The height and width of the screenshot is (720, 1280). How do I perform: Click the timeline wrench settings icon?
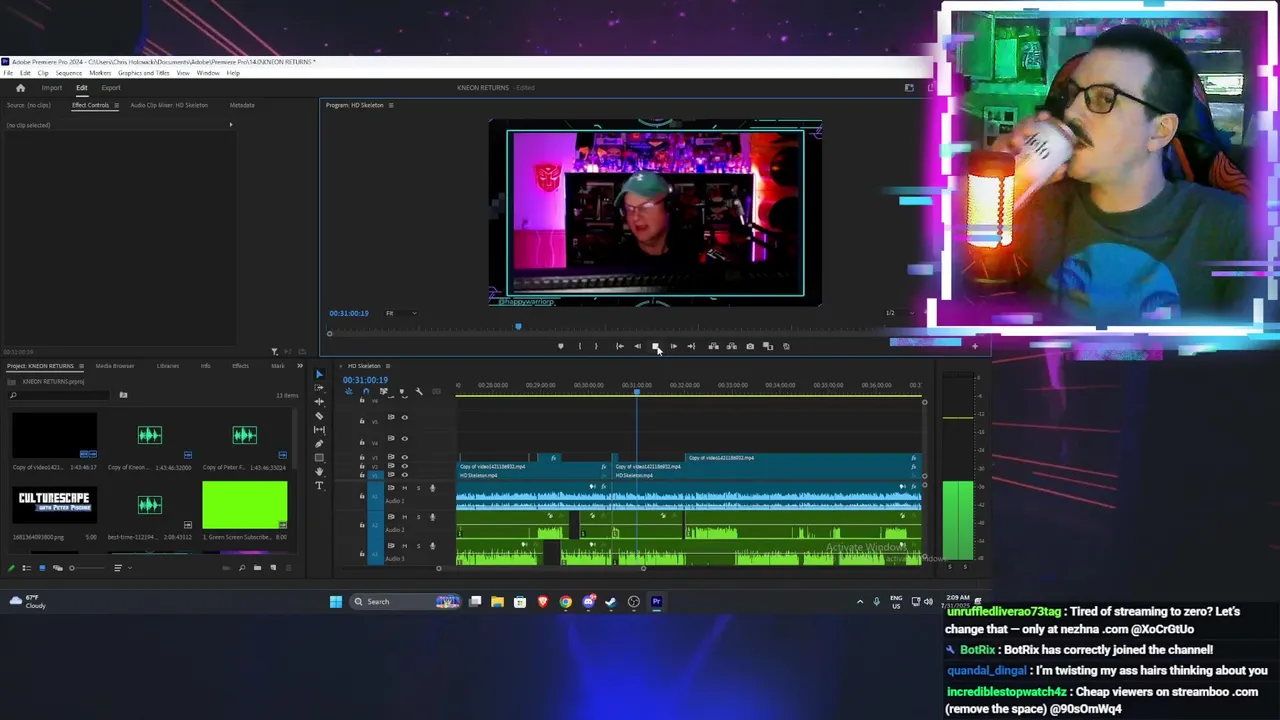[419, 391]
